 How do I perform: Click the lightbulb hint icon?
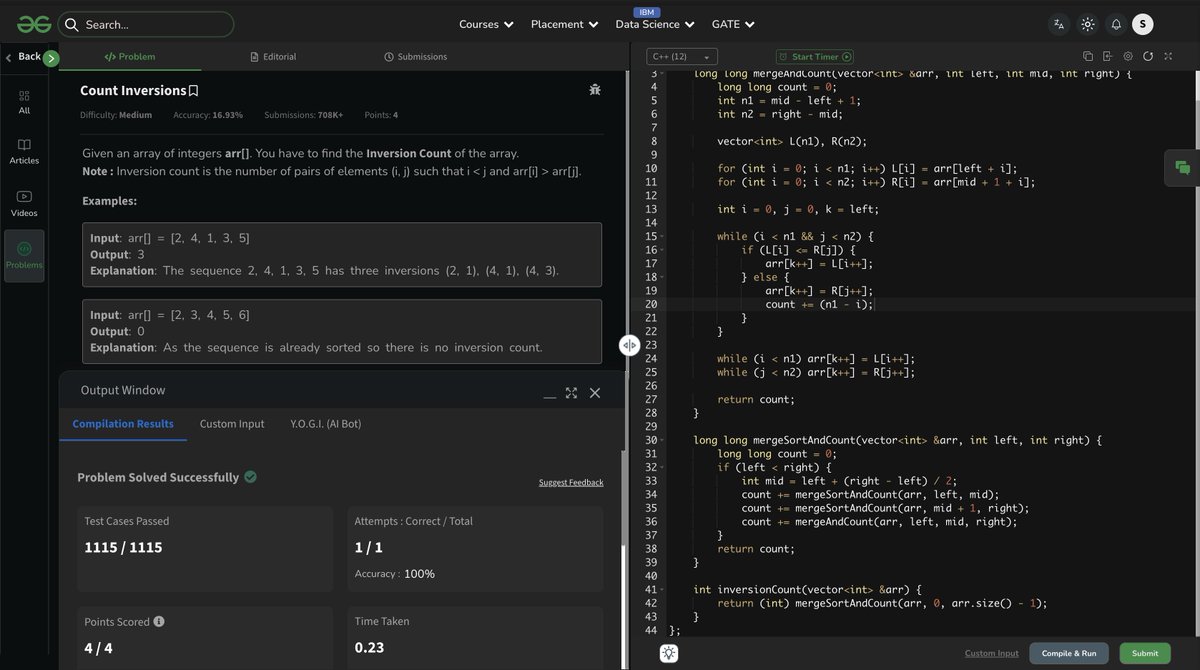668,653
